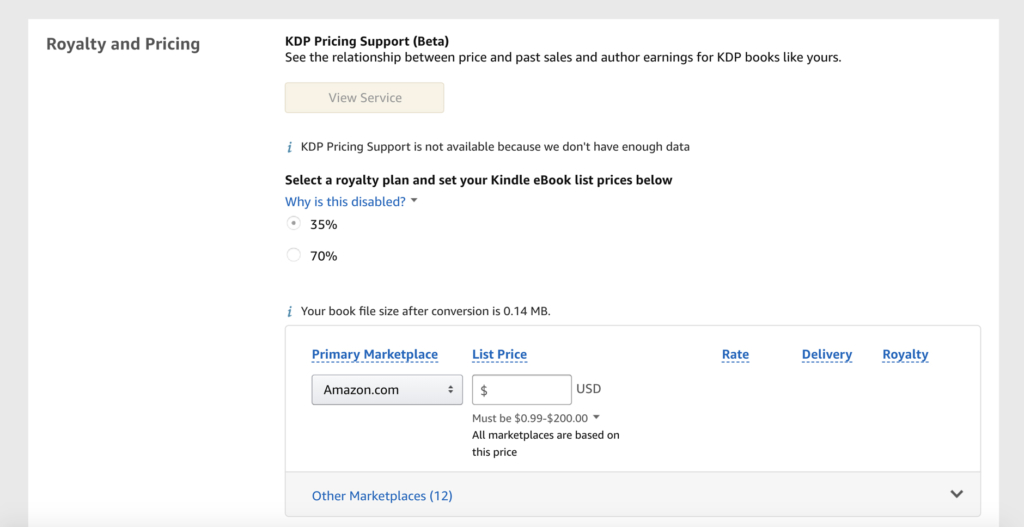Viewport: 1024px width, 527px height.
Task: Open 'Why is this disabled?' explanation
Action: pyautogui.click(x=345, y=202)
